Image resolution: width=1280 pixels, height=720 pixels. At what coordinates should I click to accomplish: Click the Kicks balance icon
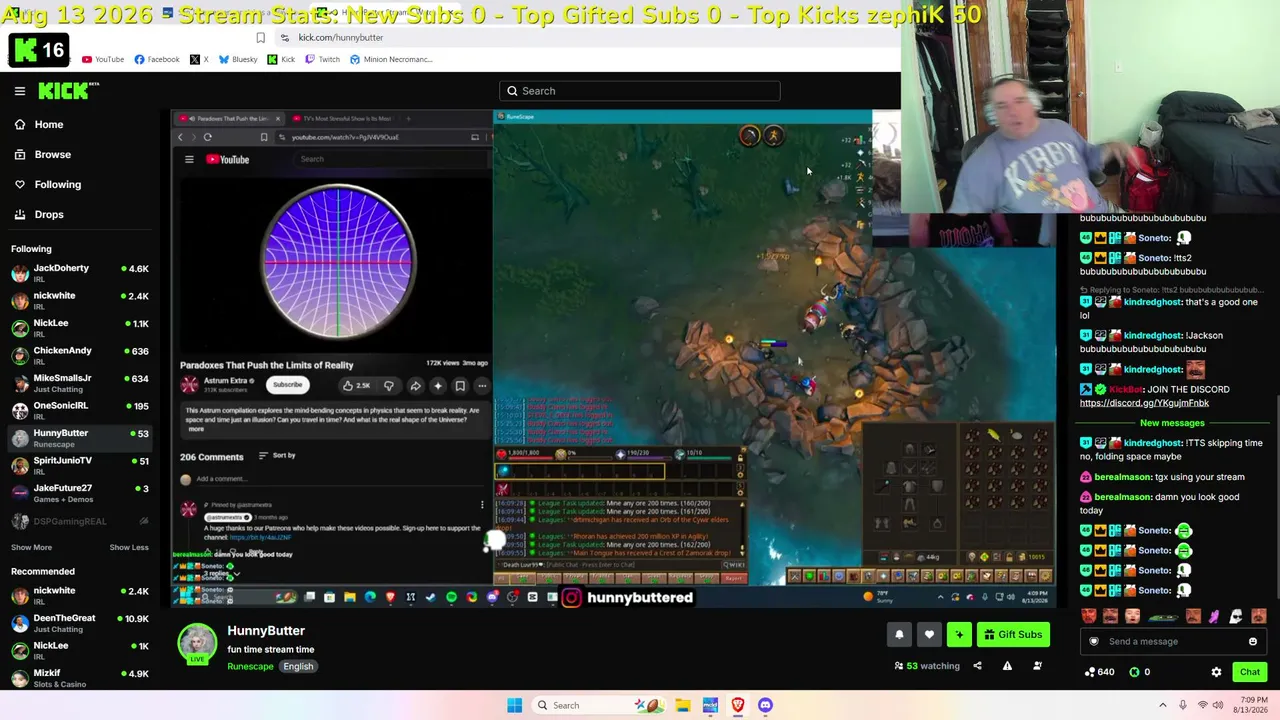[1134, 672]
